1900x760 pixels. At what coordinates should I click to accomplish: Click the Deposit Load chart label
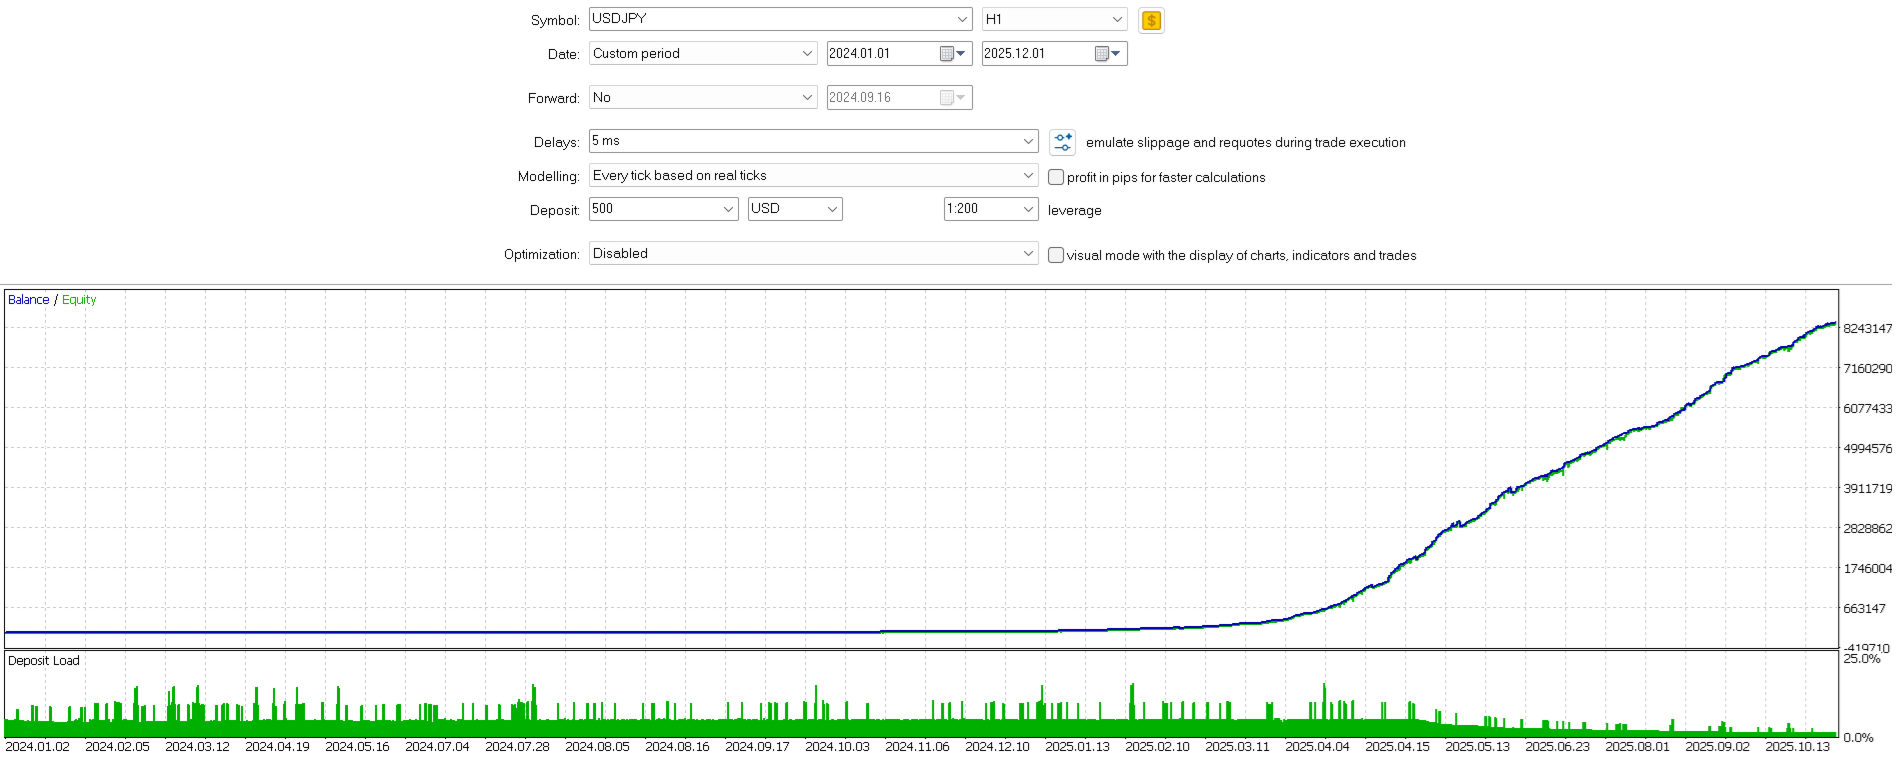(x=44, y=661)
